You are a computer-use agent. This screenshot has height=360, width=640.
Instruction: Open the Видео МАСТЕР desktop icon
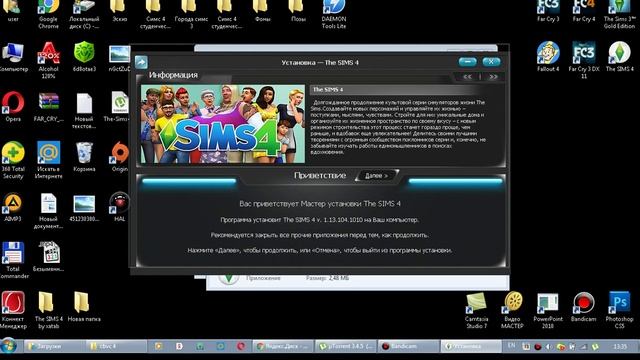512,311
